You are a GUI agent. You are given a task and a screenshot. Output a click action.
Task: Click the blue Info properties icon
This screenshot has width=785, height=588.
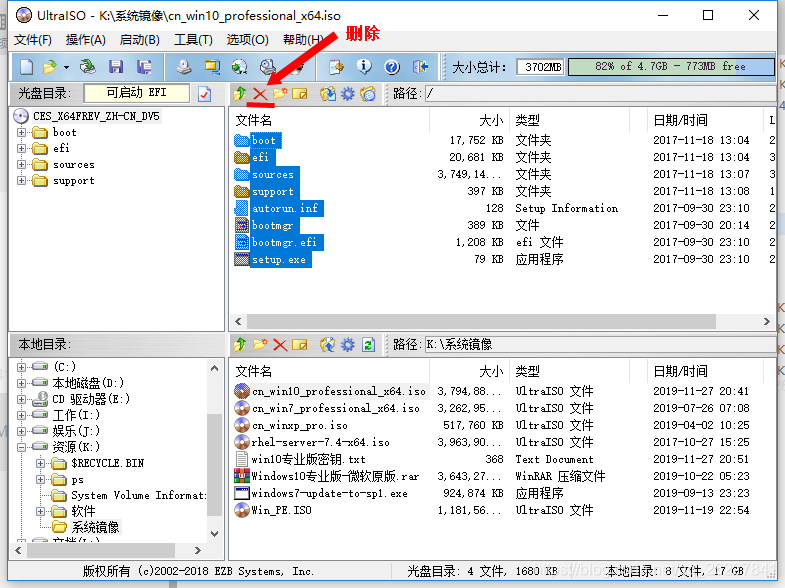click(x=364, y=67)
